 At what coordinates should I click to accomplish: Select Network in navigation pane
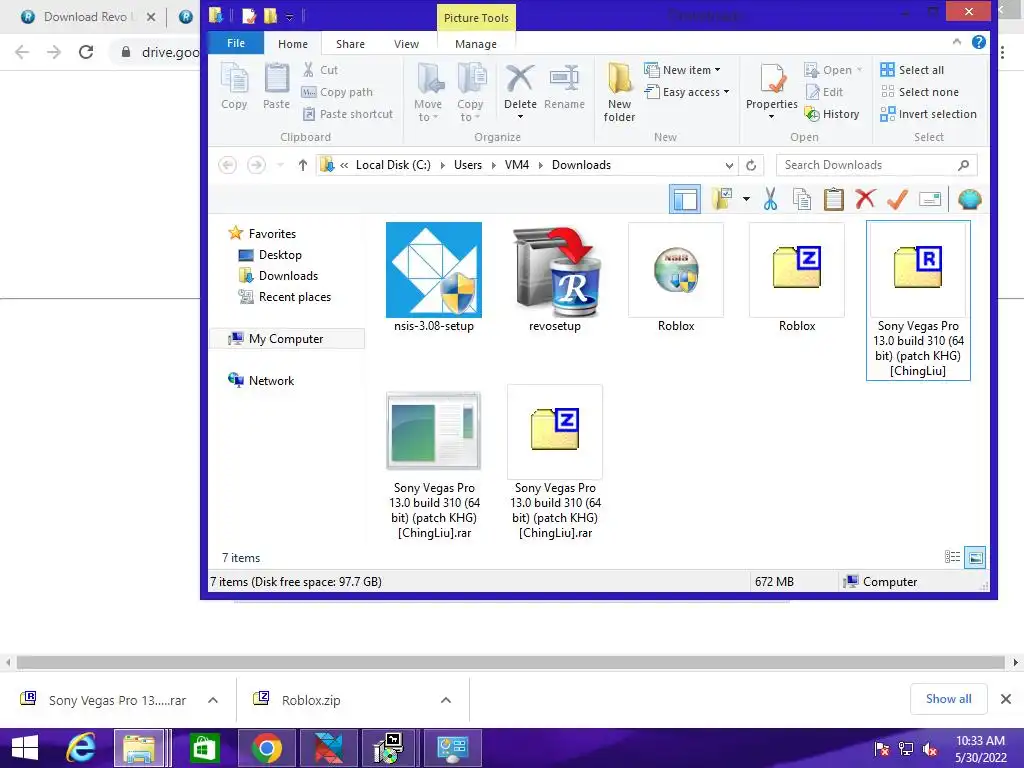(261, 380)
